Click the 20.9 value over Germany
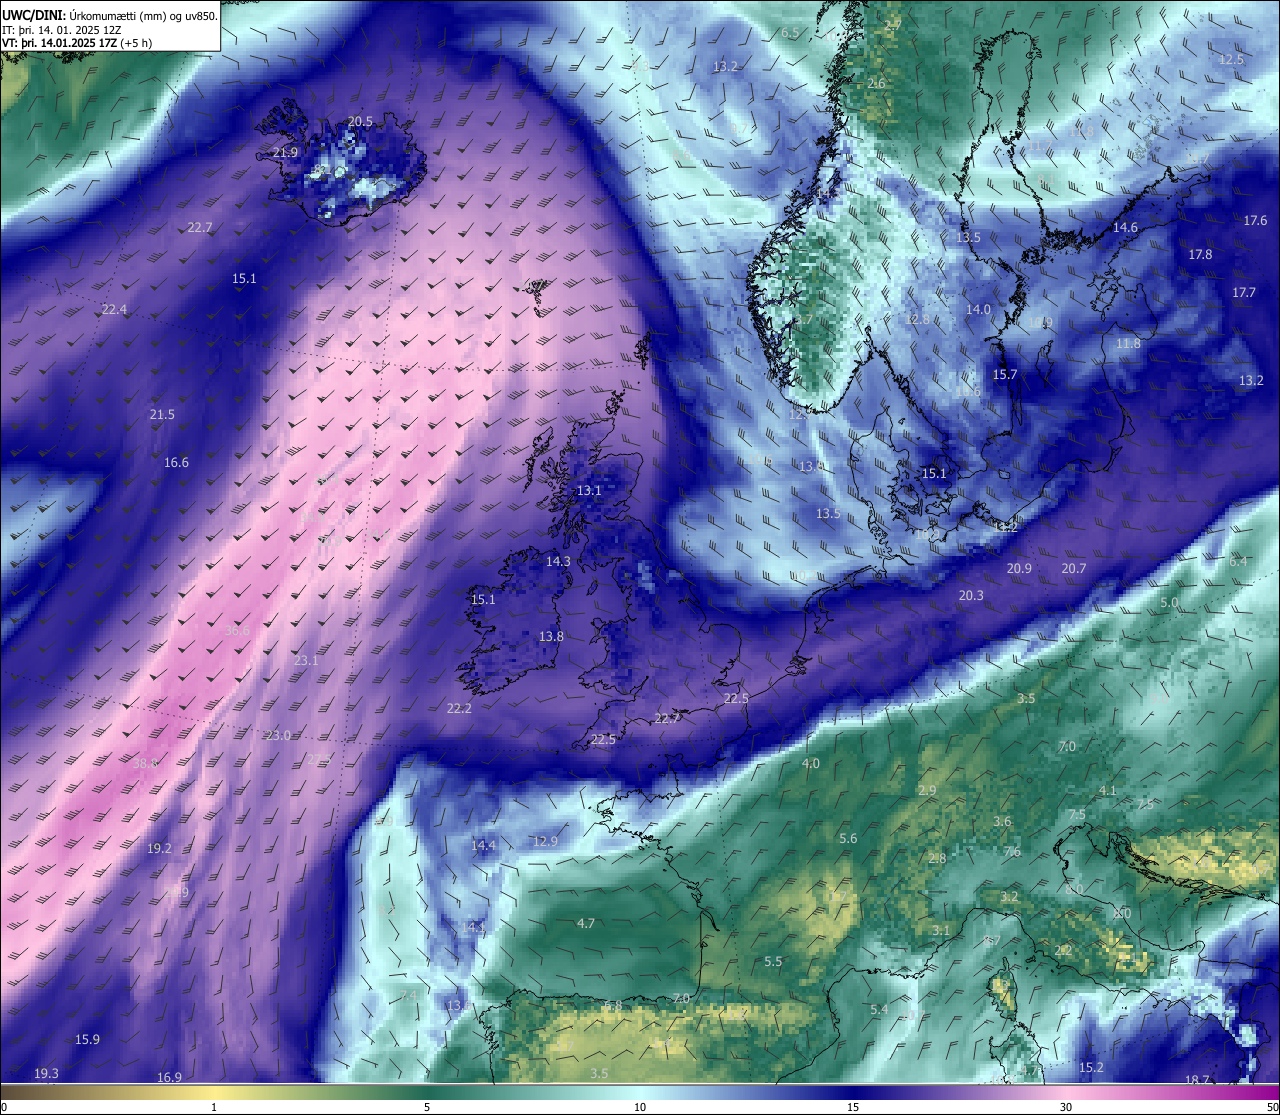Viewport: 1280px width, 1115px height. (1019, 568)
